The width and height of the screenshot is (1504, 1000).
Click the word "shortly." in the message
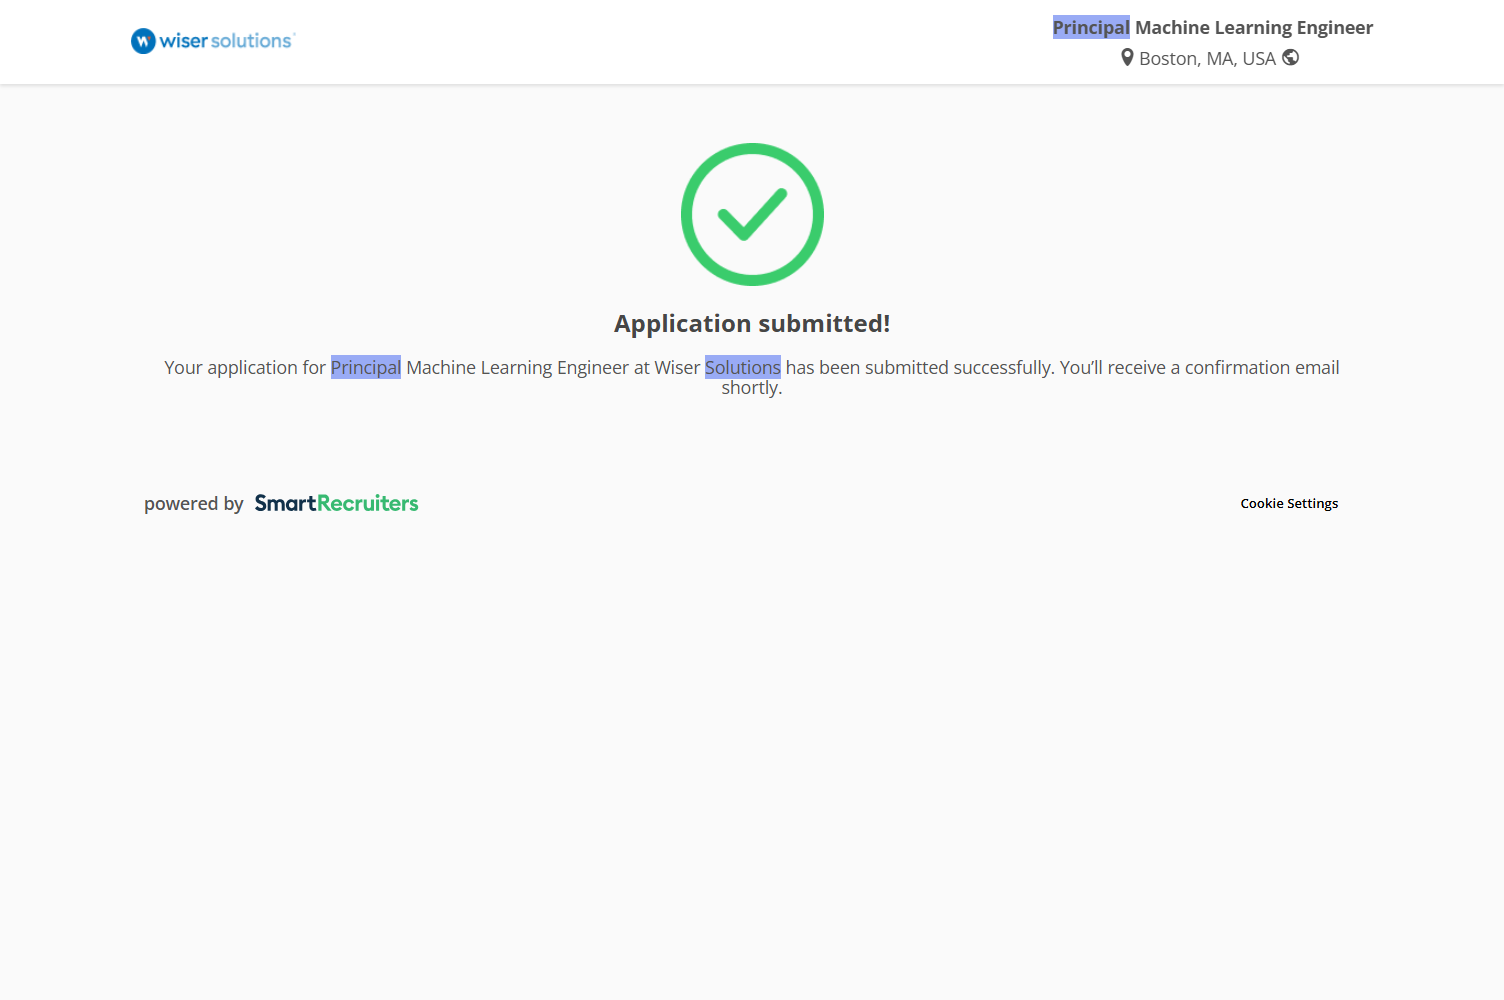pos(752,388)
